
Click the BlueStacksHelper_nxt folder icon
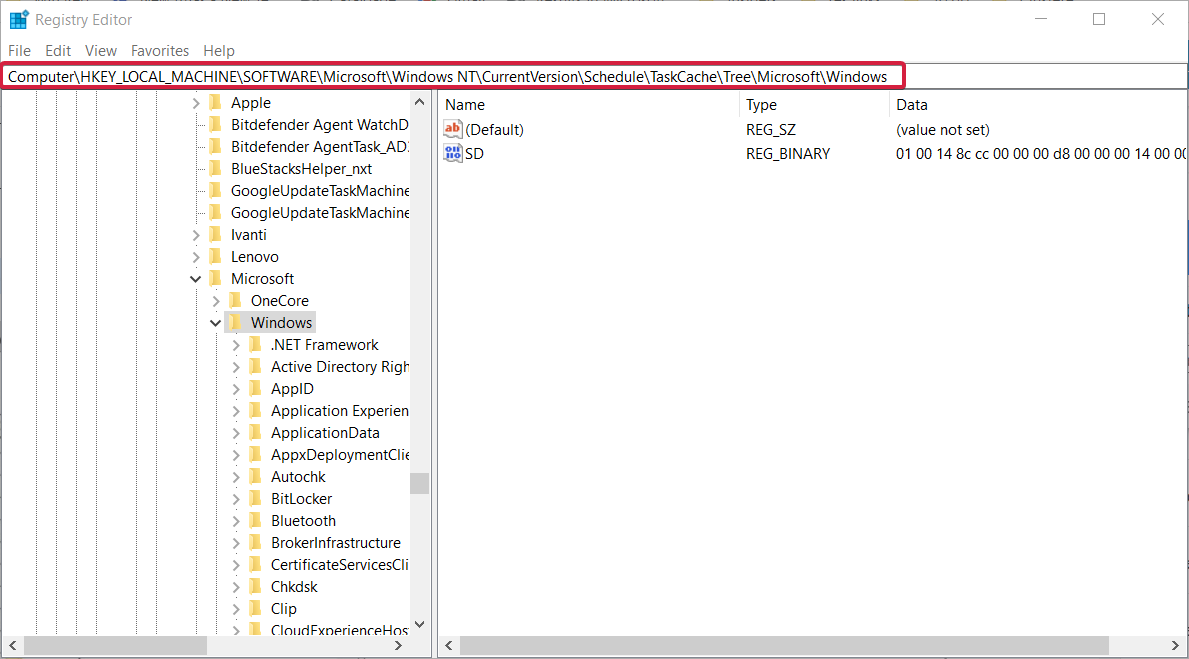pos(215,168)
